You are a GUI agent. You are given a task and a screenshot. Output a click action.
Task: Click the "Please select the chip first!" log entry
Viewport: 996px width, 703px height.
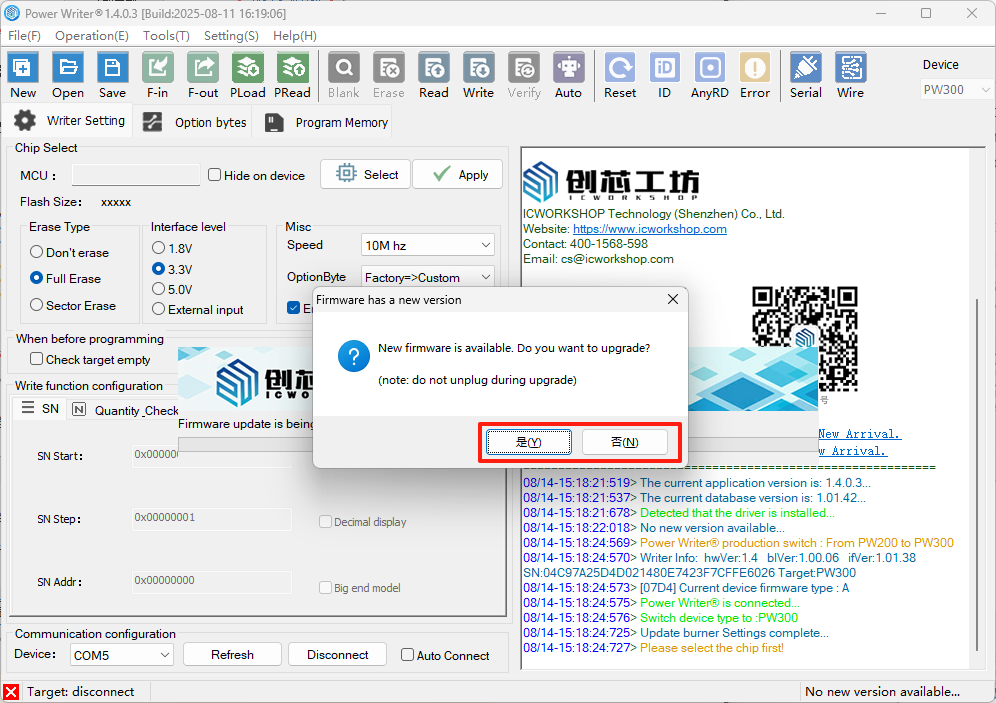pos(712,648)
